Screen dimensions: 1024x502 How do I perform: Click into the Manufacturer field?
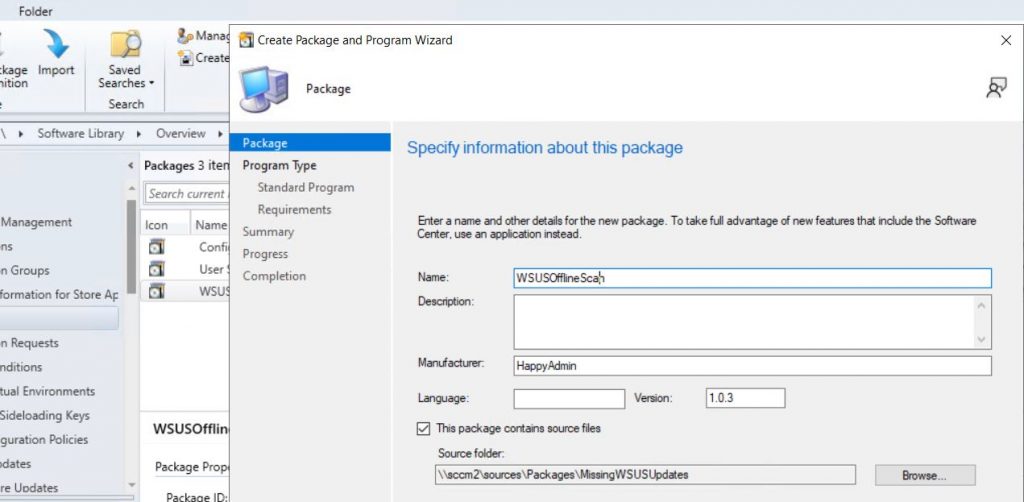click(x=752, y=366)
